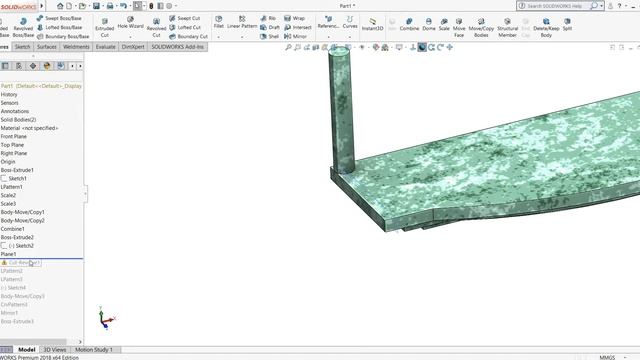Select the Scale tool in ribbon
Screen dimensions: 640x360
444,24
